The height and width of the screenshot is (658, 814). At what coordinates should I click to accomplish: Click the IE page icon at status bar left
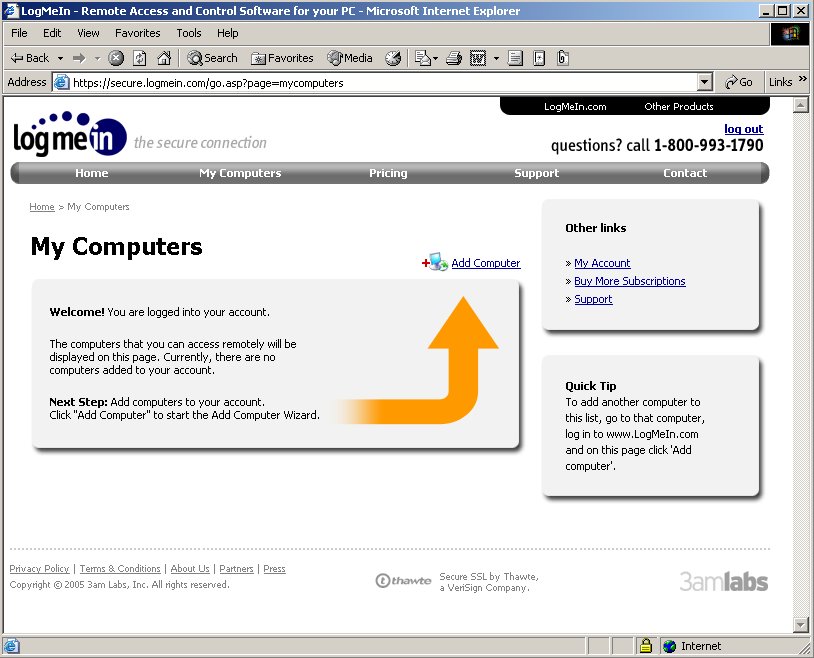point(11,646)
